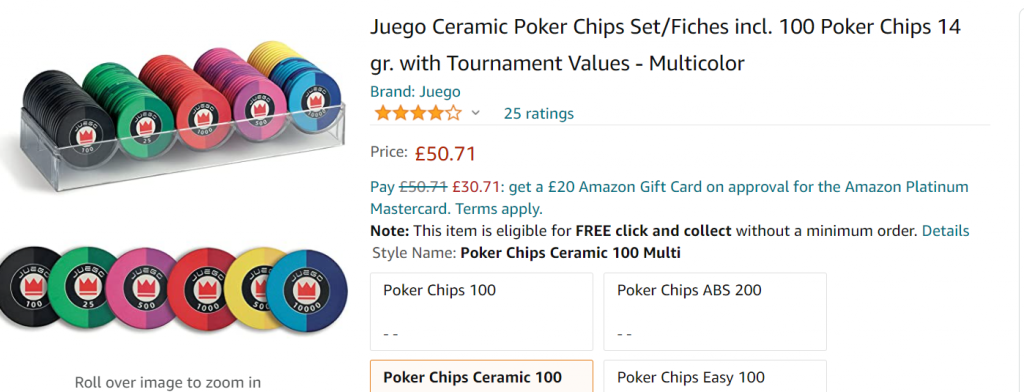The width and height of the screenshot is (1024, 392).
Task: Click the star rating icons
Action: [418, 114]
